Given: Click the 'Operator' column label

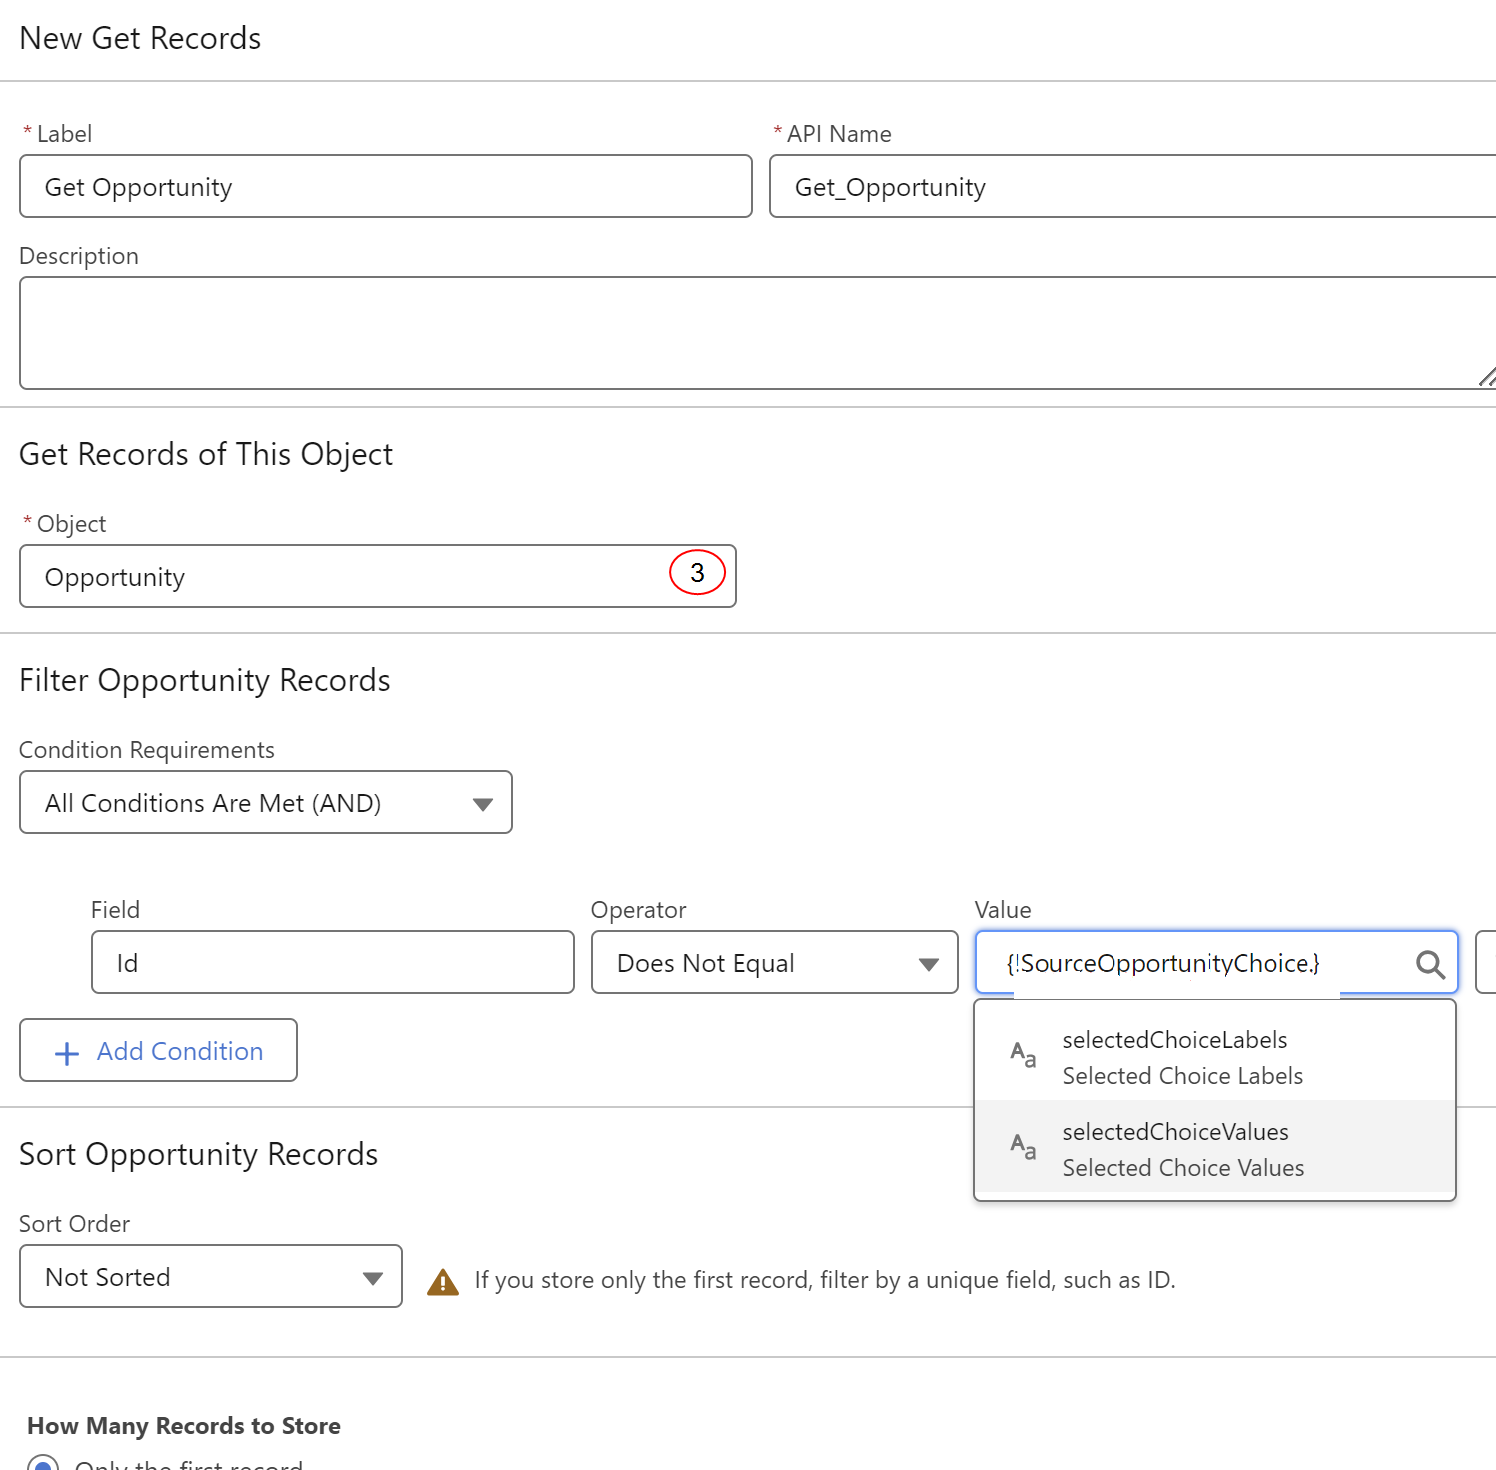Looking at the screenshot, I should (639, 910).
